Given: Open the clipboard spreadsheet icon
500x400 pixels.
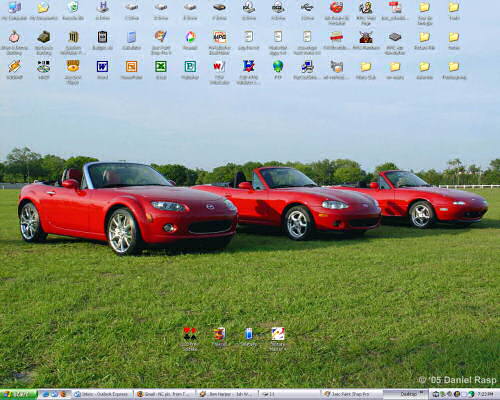Looking at the screenshot, I should [102, 40].
